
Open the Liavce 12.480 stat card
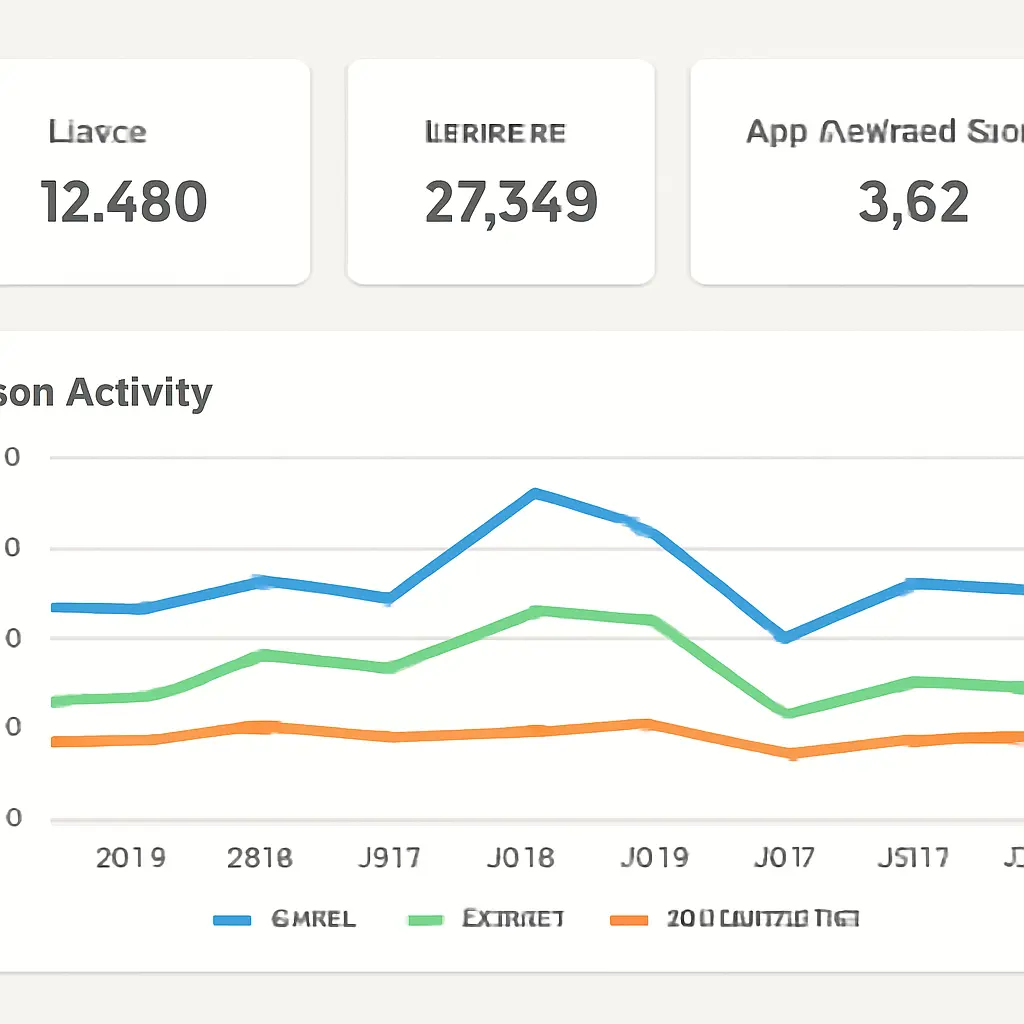click(x=150, y=172)
